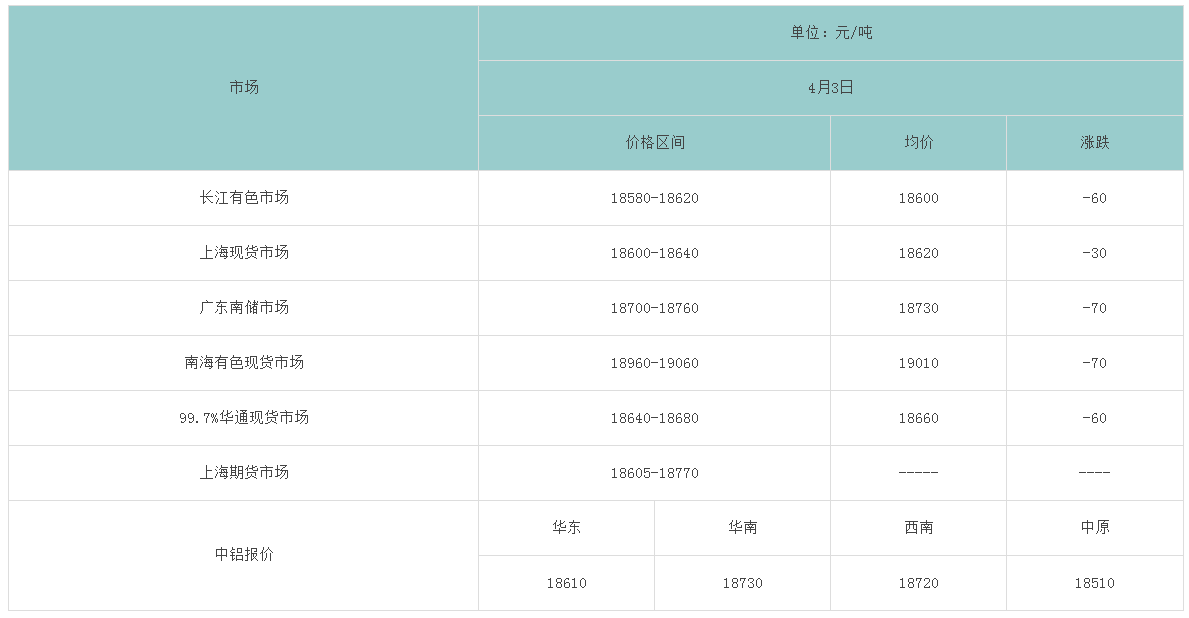Click price range 18580-18620

(654, 198)
